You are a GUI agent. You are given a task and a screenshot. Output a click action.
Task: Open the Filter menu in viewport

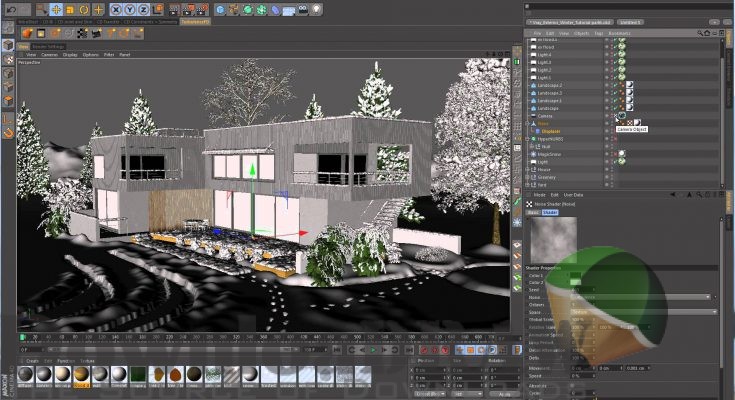pos(108,55)
